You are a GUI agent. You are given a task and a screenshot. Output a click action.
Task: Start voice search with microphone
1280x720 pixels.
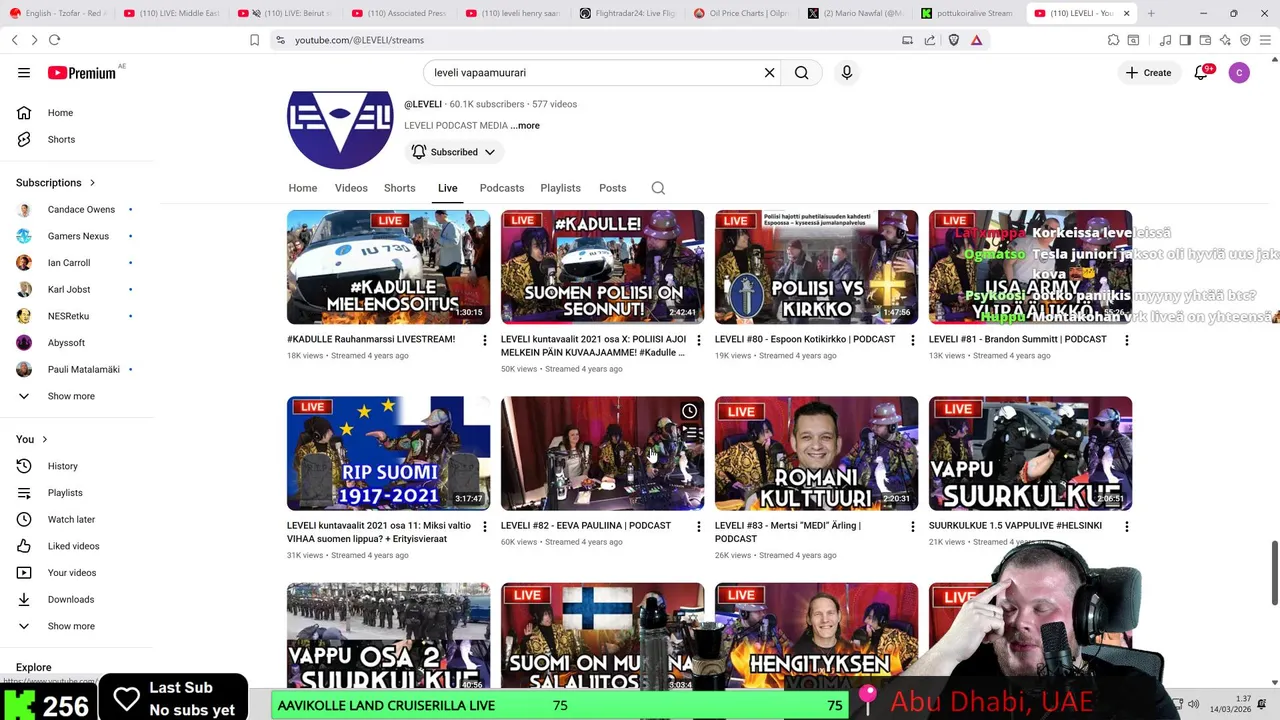pos(847,73)
